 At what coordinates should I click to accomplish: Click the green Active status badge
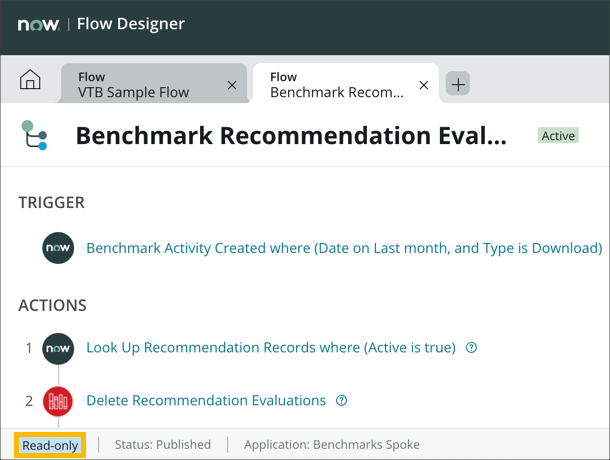[558, 136]
